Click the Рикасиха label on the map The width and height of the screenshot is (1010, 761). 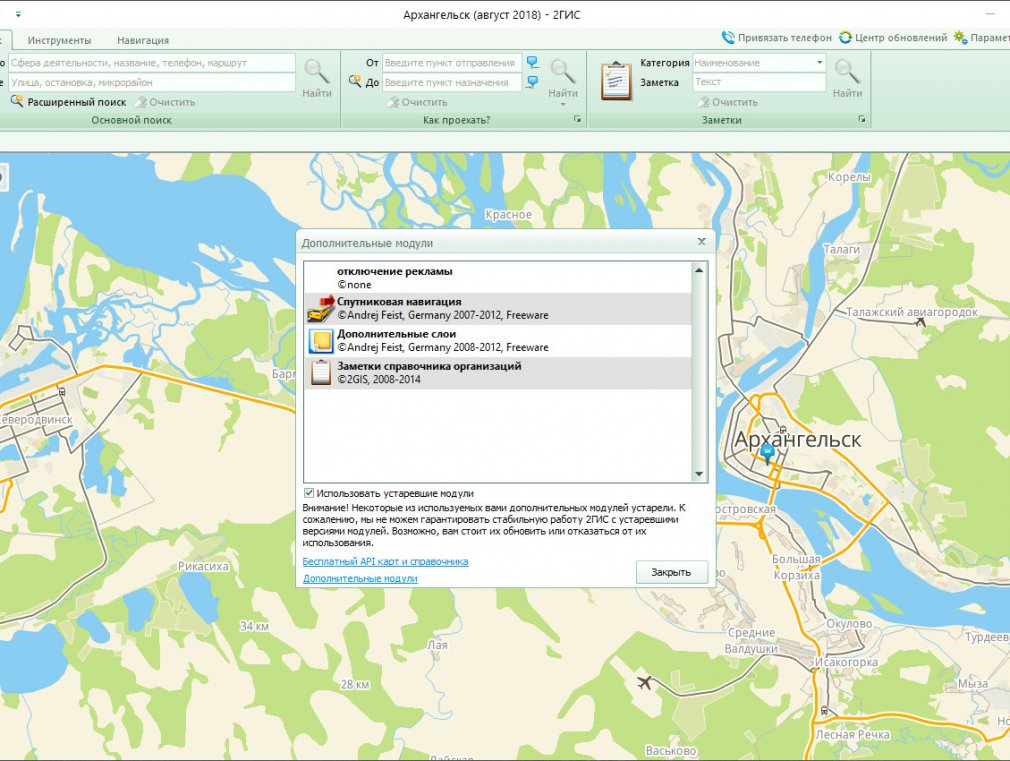204,566
